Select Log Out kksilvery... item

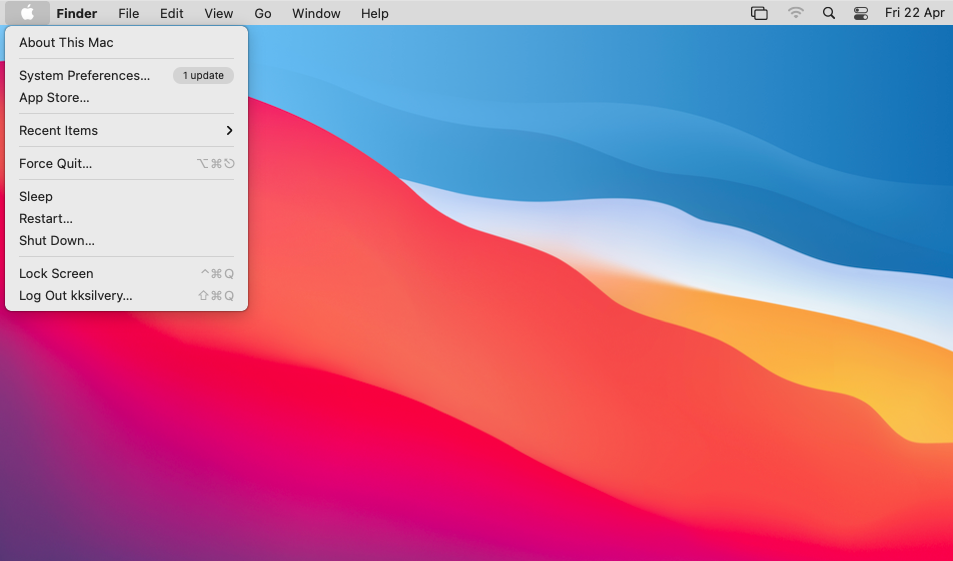(x=126, y=295)
